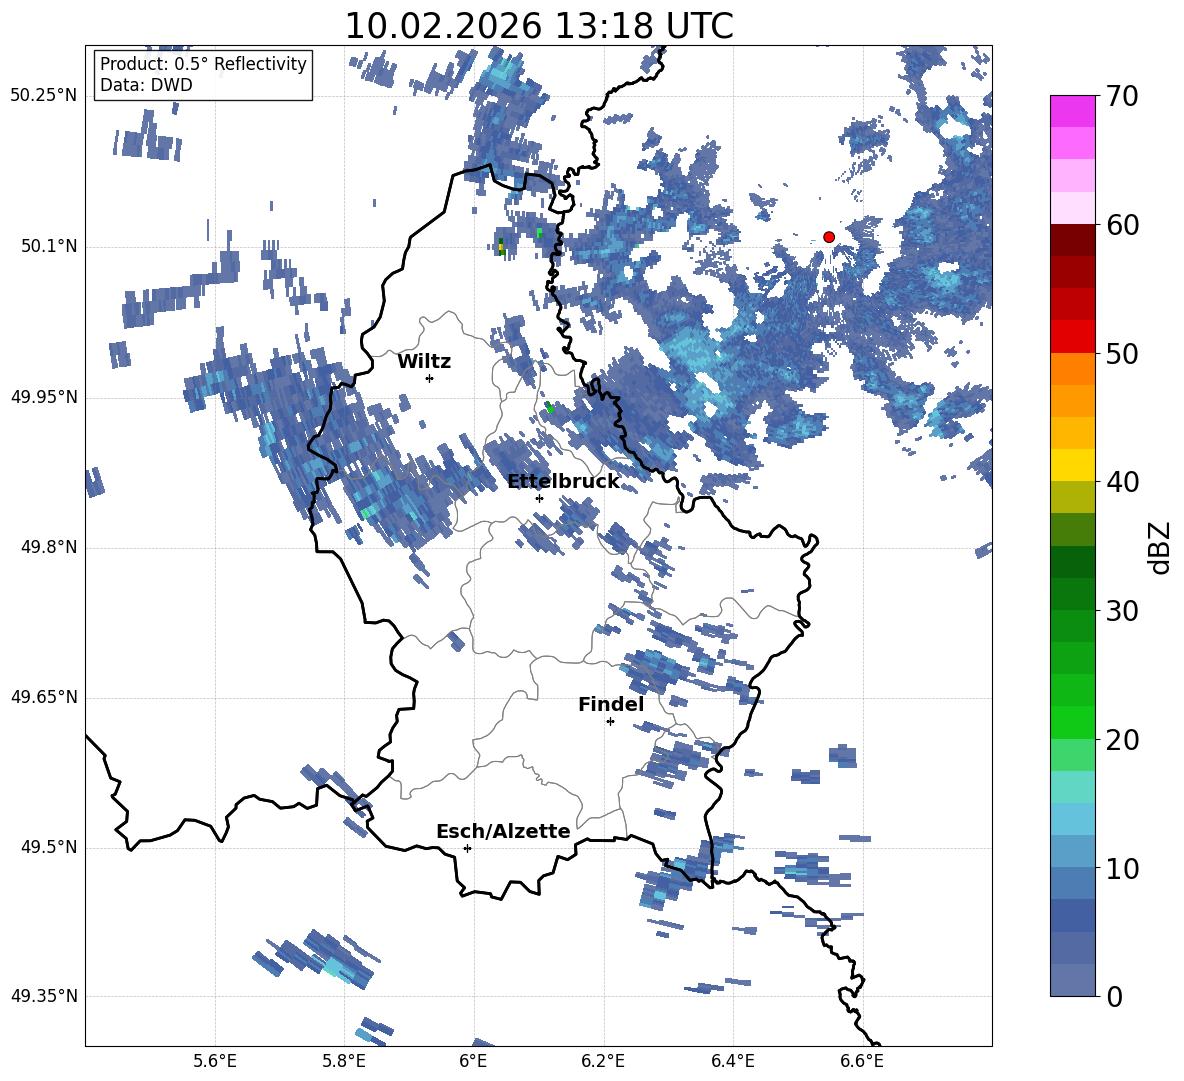Click the Findel city label

611,704
